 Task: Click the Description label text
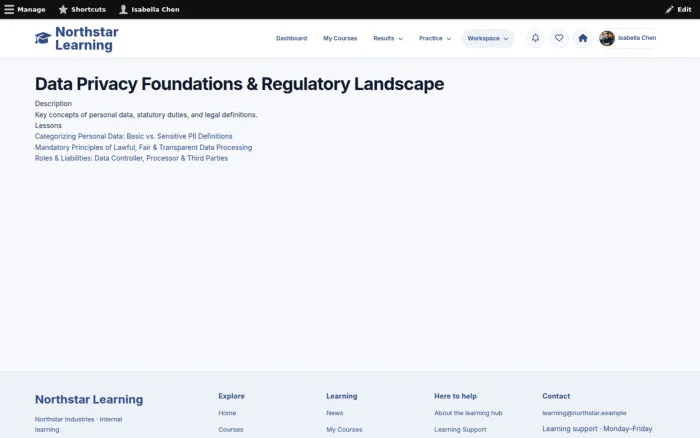53,104
